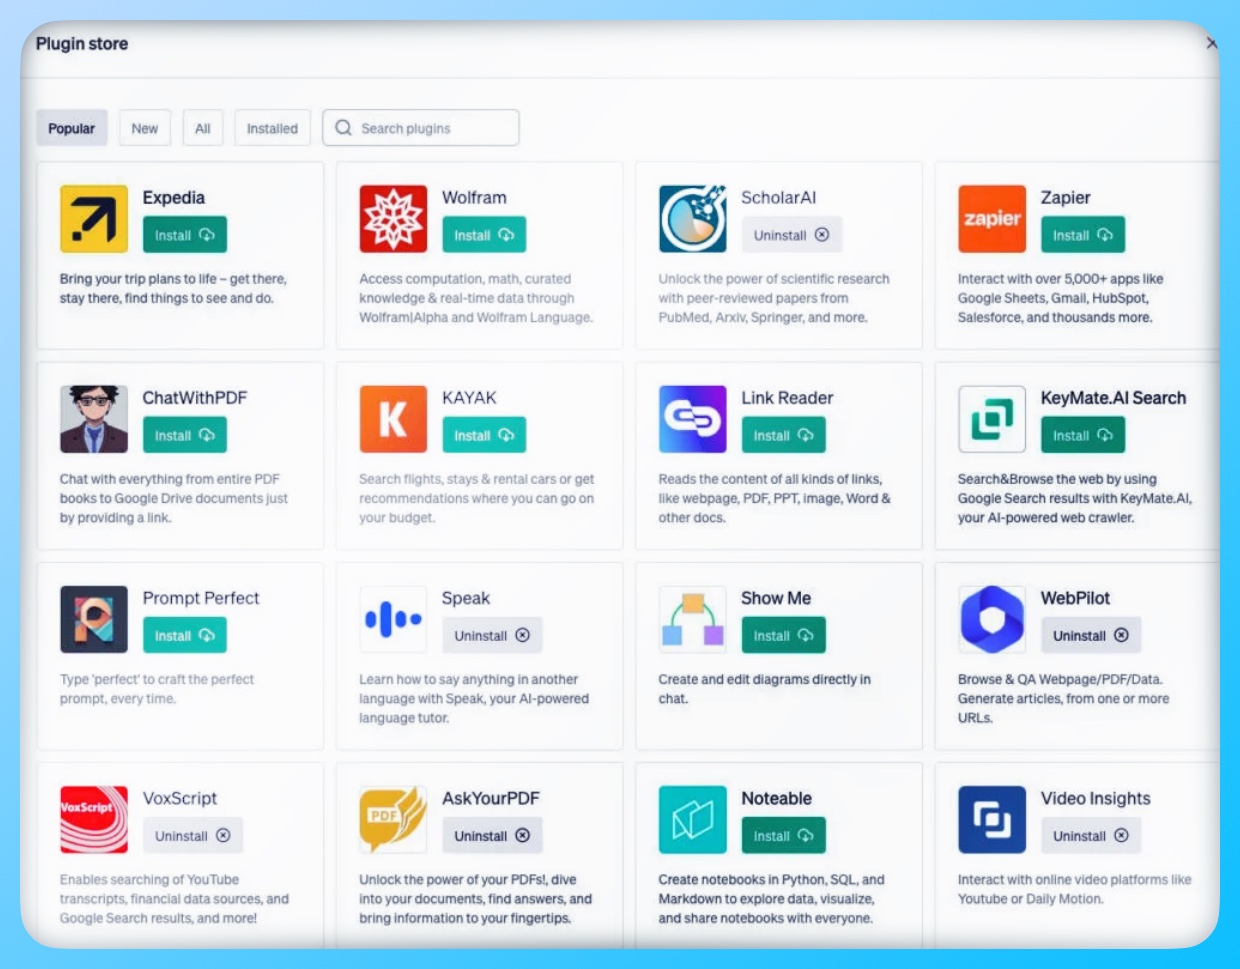
Task: Install the KAYAK plugin
Action: click(484, 435)
